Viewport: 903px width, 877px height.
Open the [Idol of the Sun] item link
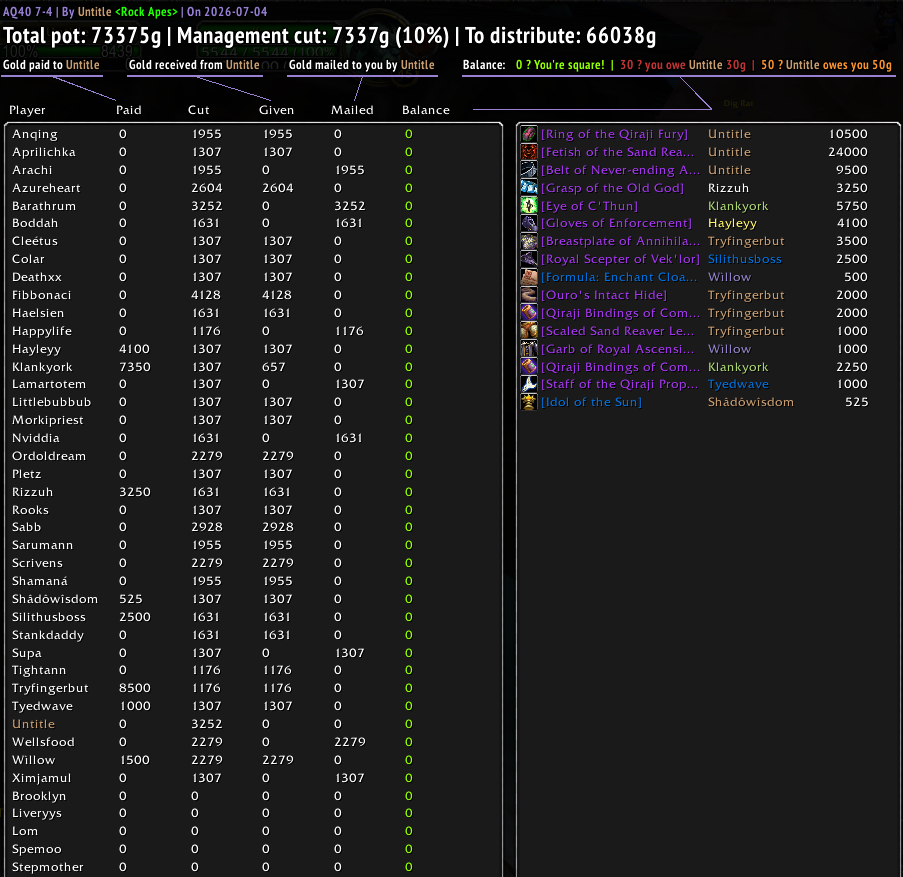tap(591, 402)
